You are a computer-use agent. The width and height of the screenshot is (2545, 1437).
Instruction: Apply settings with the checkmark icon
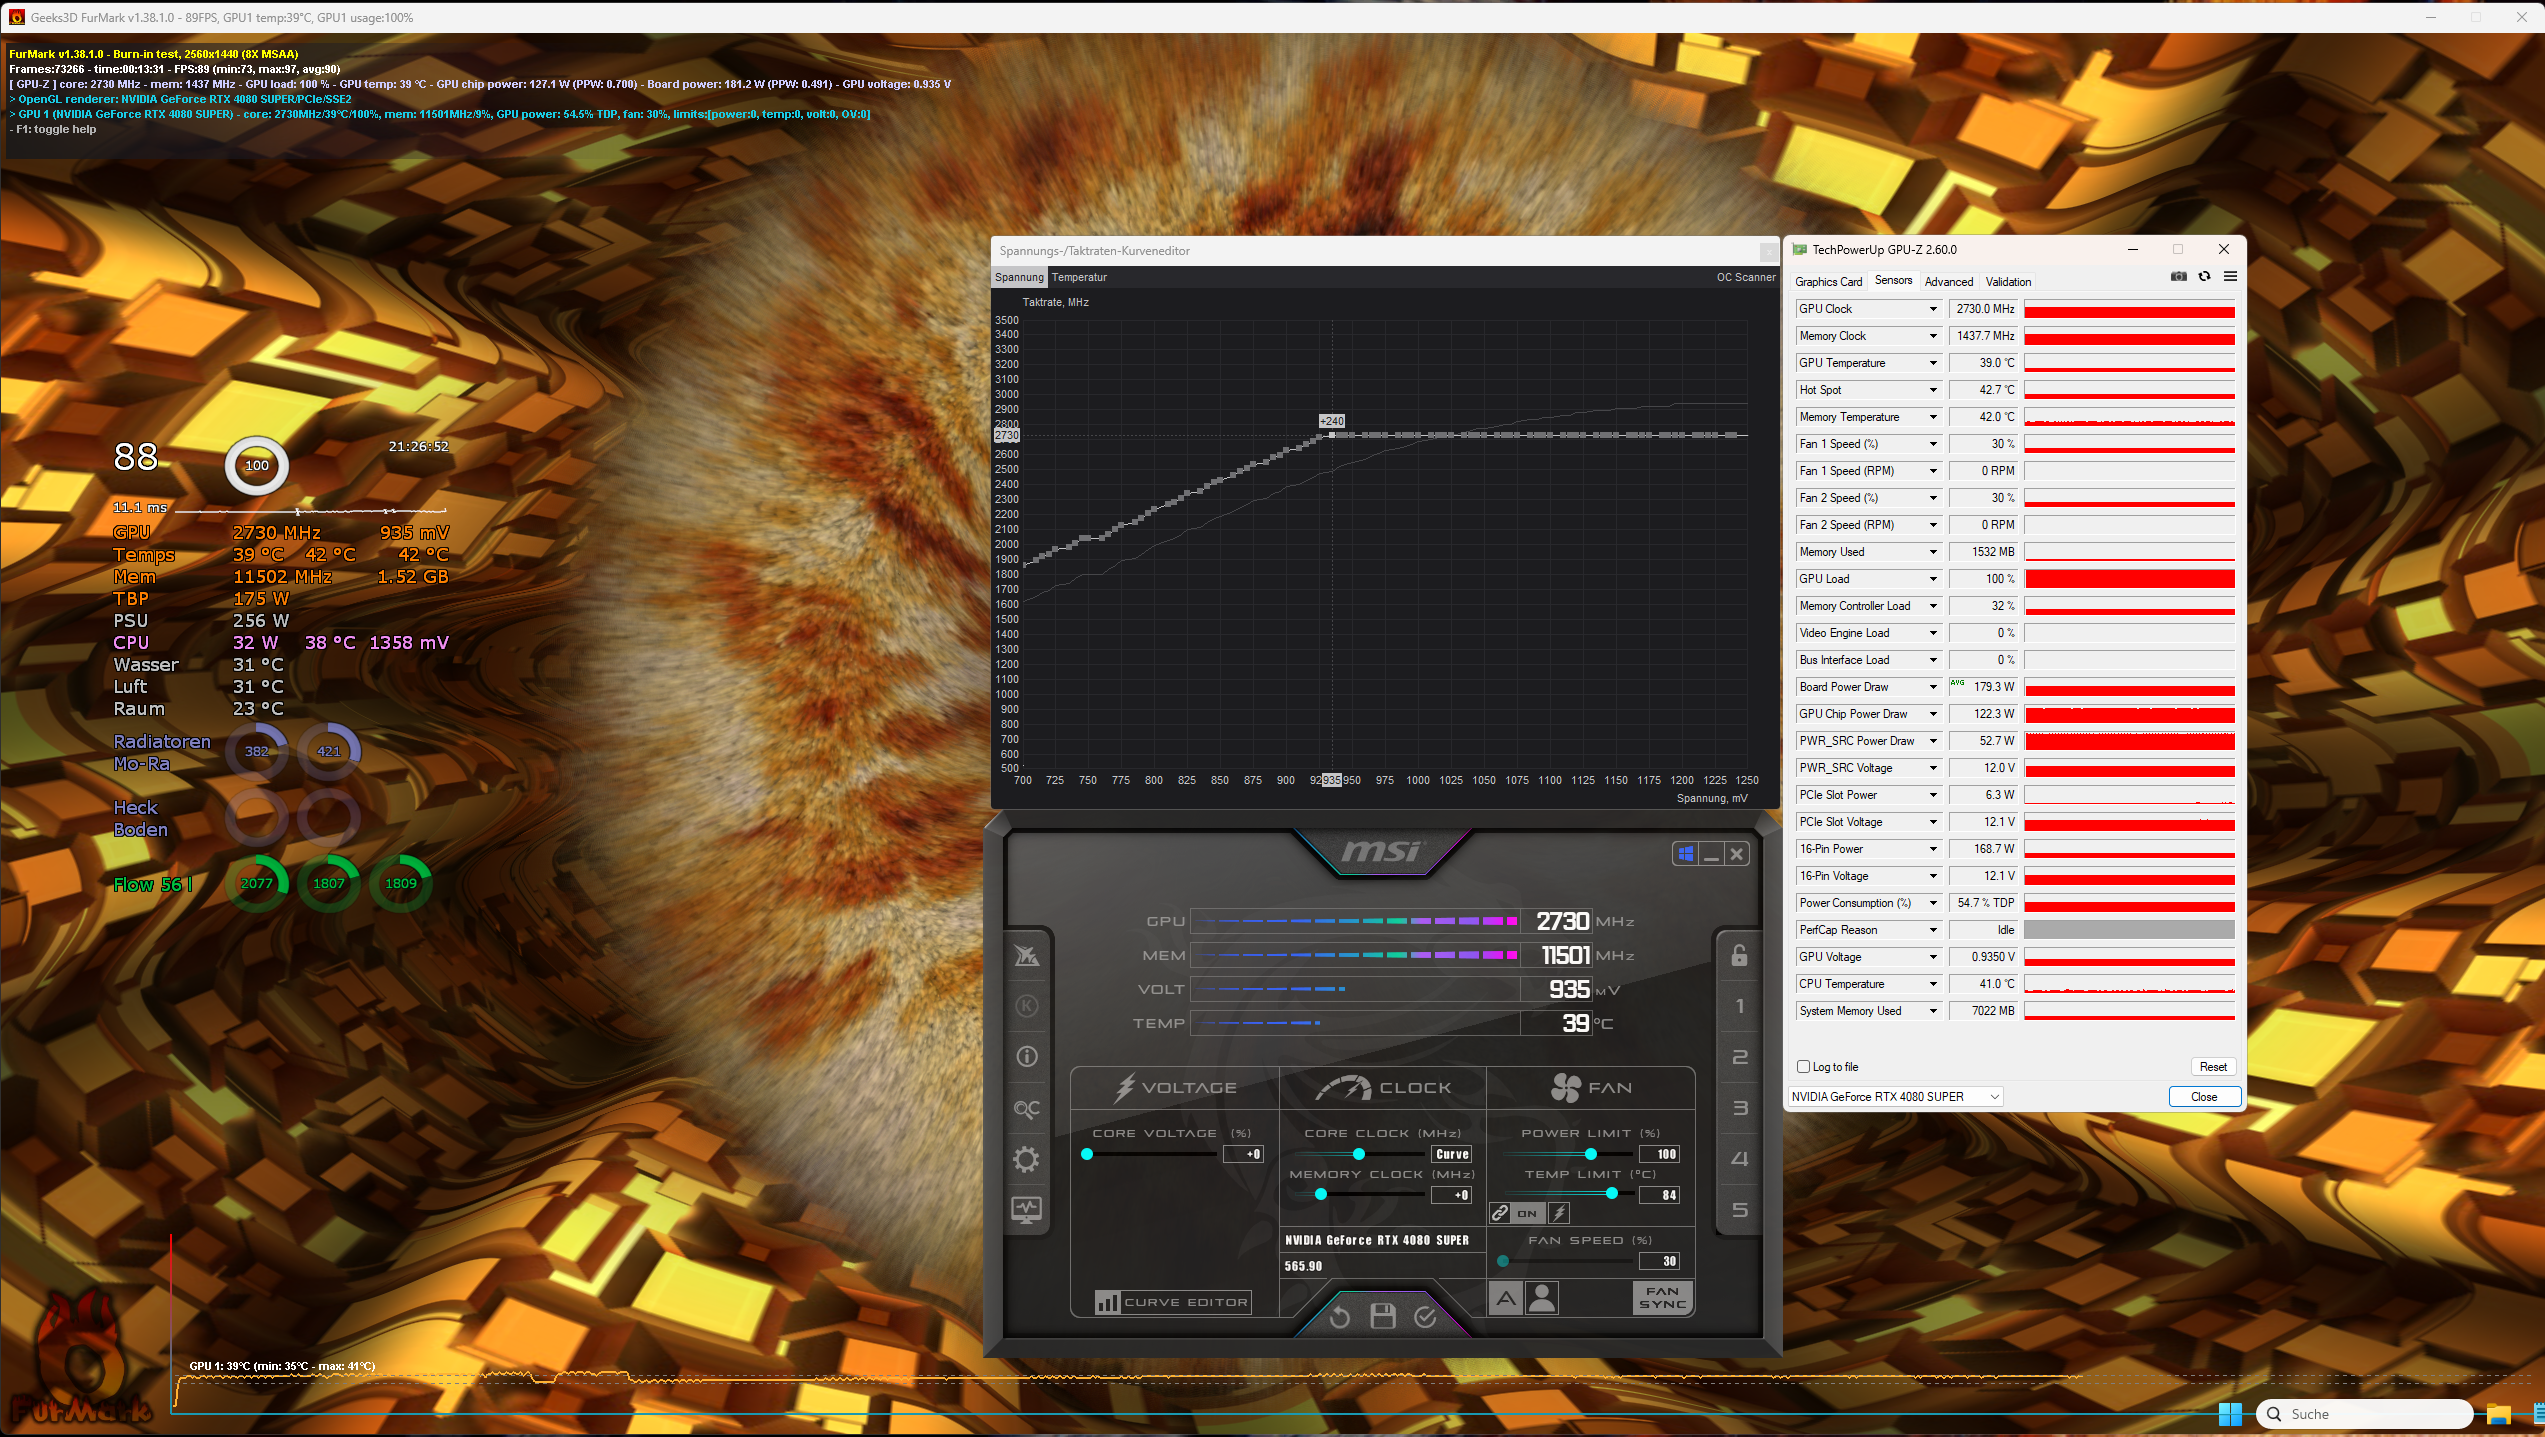point(1425,1317)
